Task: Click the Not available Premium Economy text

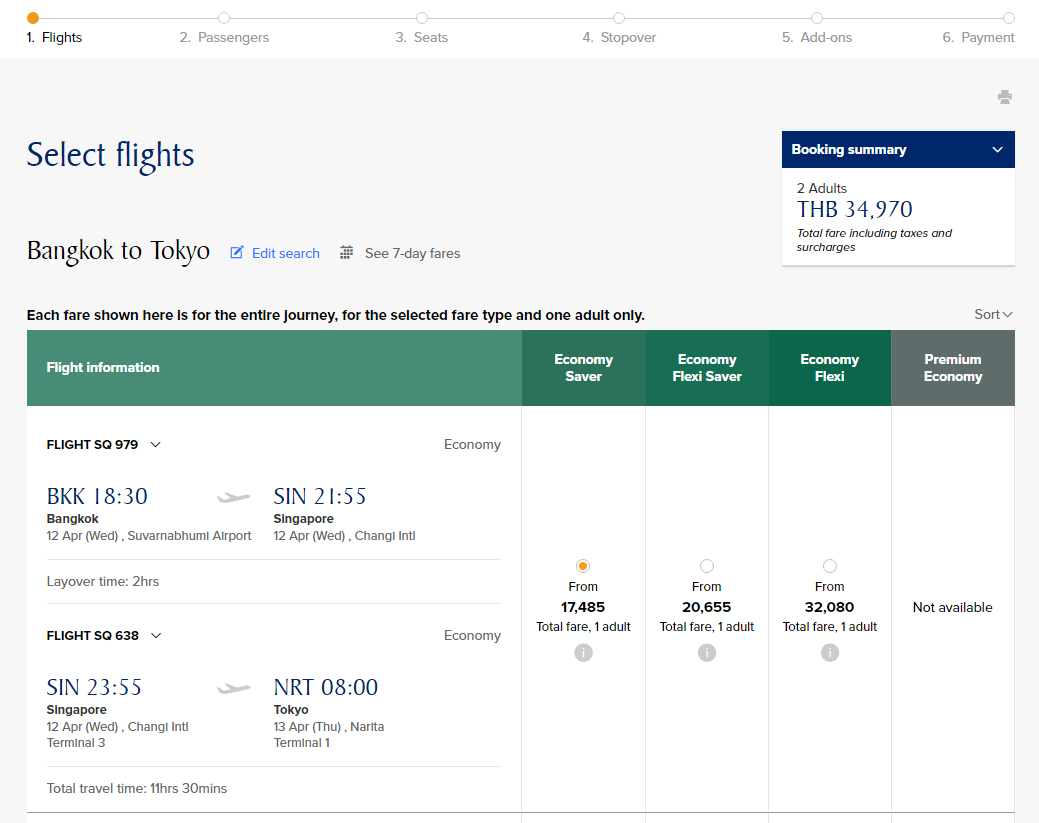Action: click(953, 608)
